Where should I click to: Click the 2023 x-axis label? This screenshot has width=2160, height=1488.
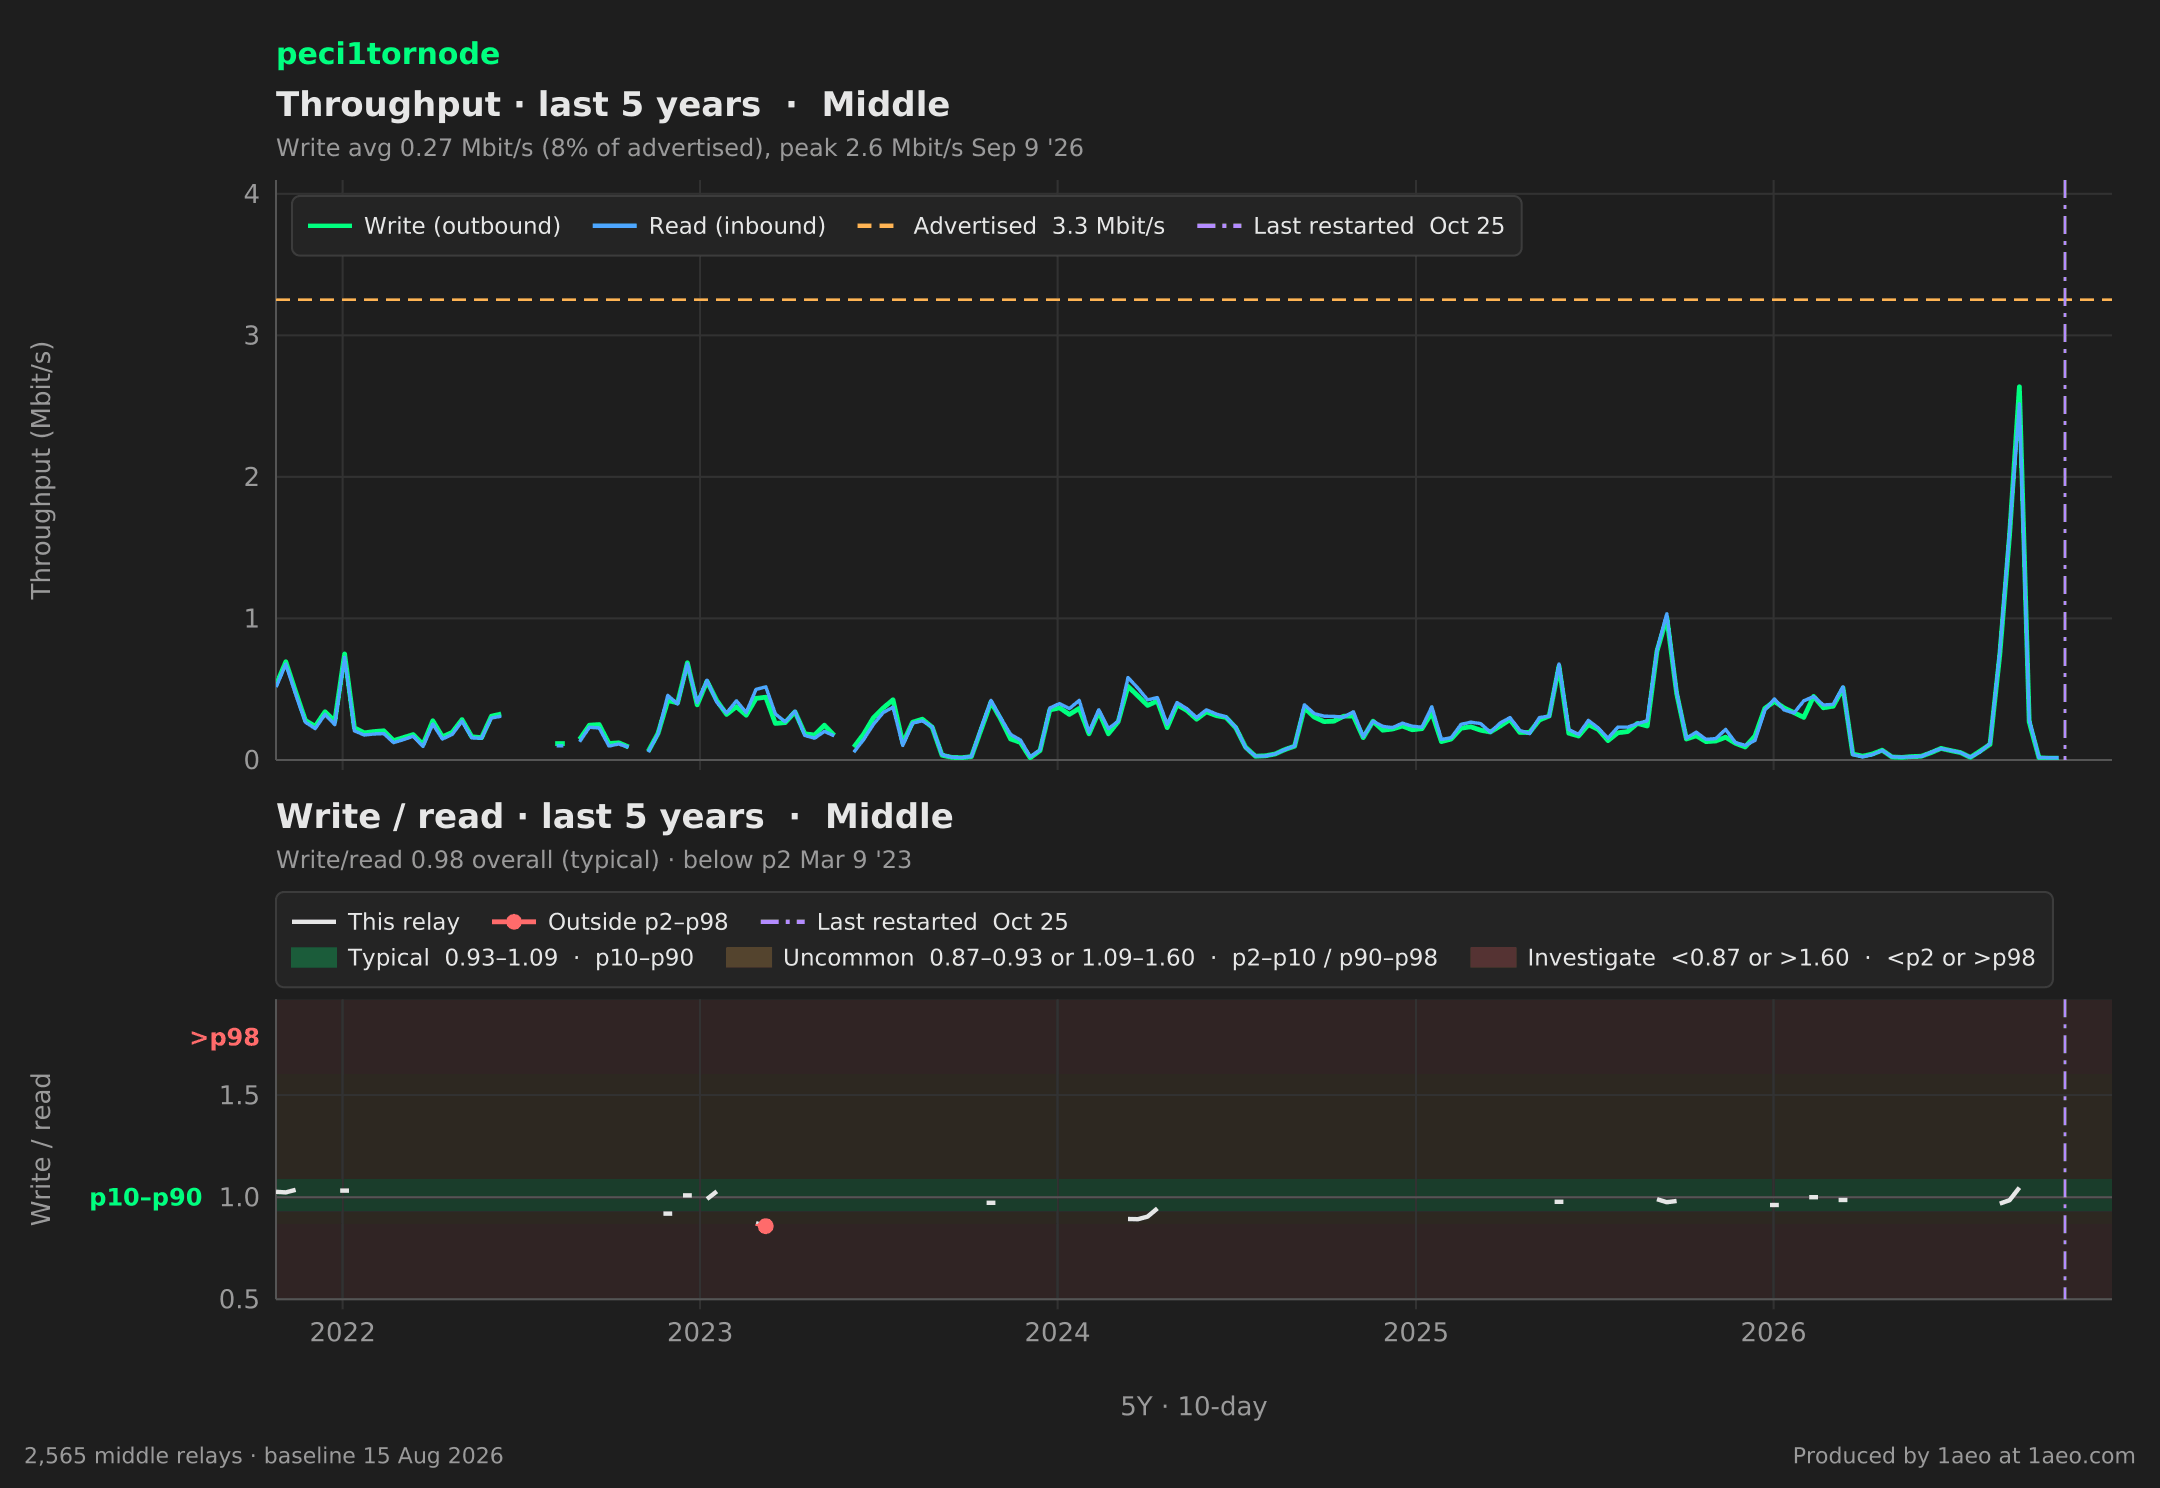coord(700,1333)
